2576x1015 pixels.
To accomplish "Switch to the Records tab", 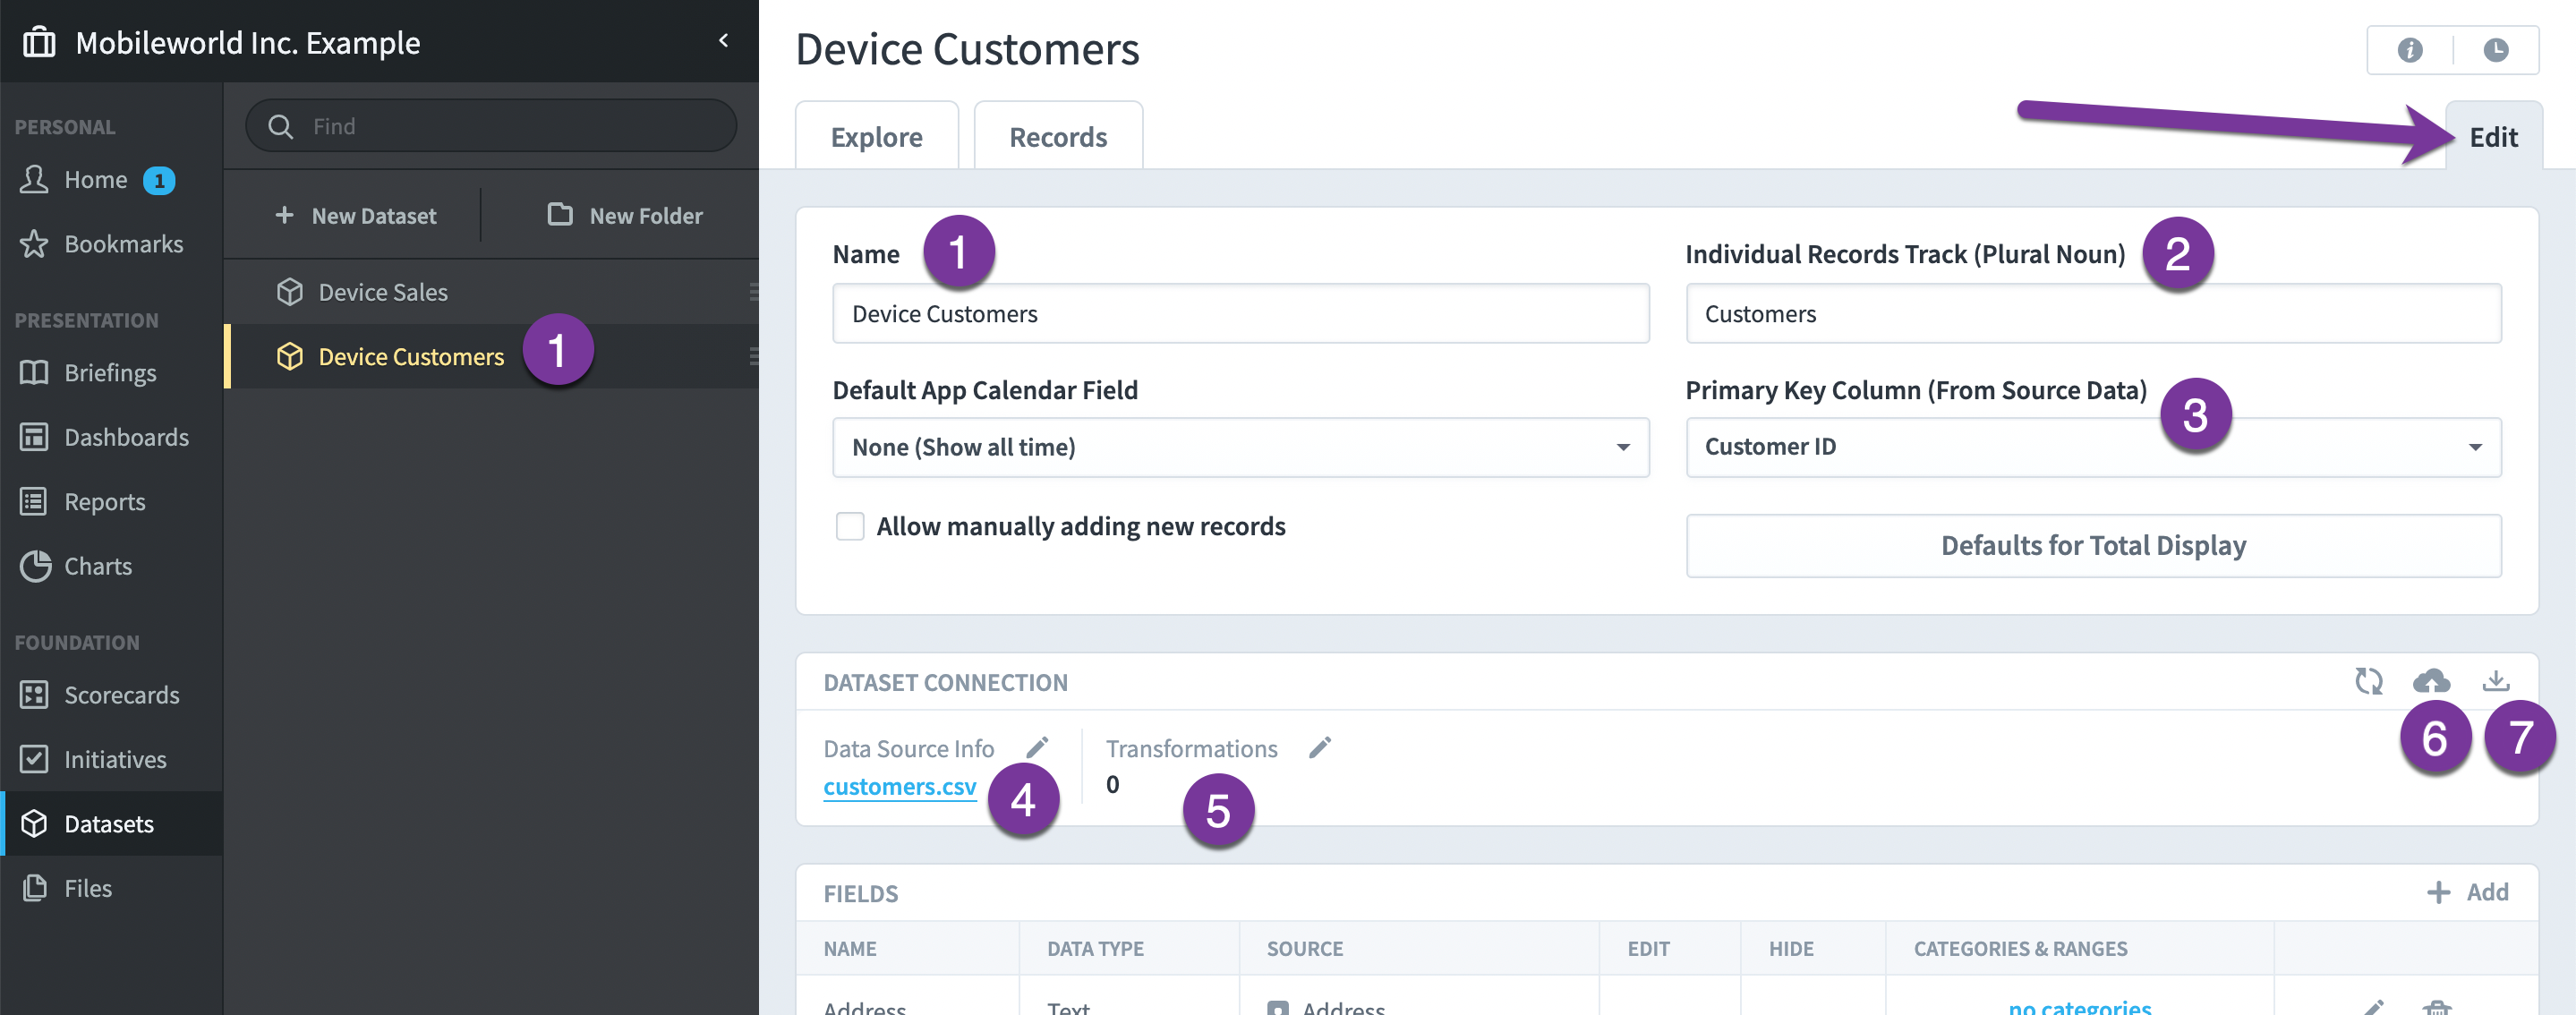I will tap(1058, 136).
